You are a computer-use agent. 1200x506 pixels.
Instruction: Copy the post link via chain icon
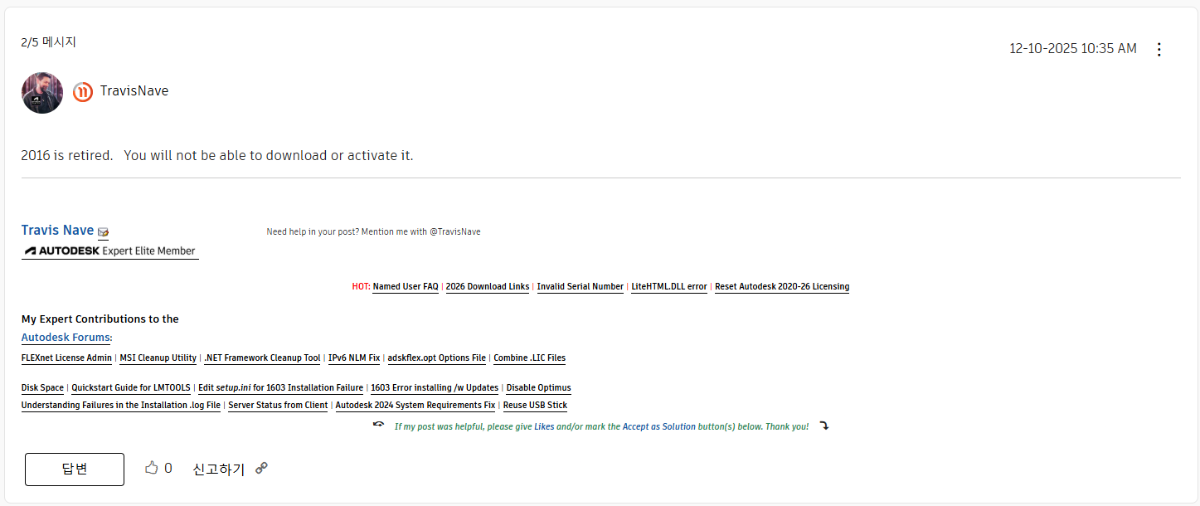262,468
